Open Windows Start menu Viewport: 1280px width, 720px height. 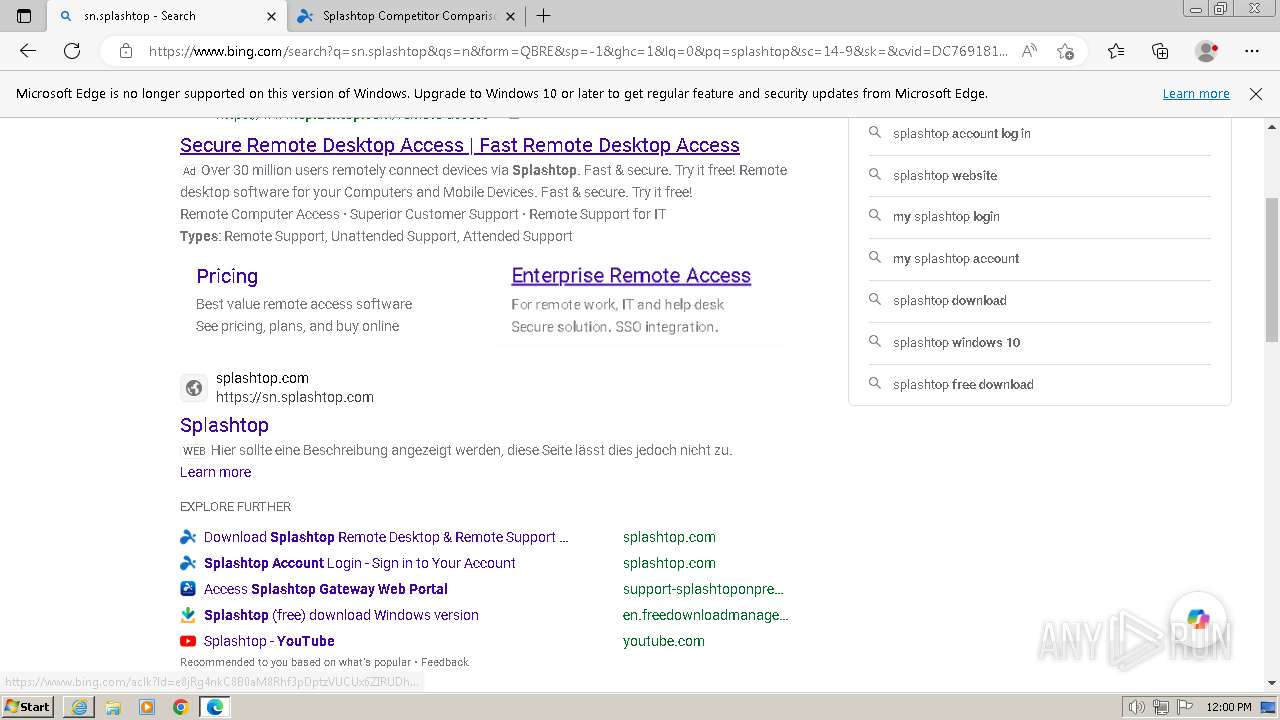click(x=28, y=706)
